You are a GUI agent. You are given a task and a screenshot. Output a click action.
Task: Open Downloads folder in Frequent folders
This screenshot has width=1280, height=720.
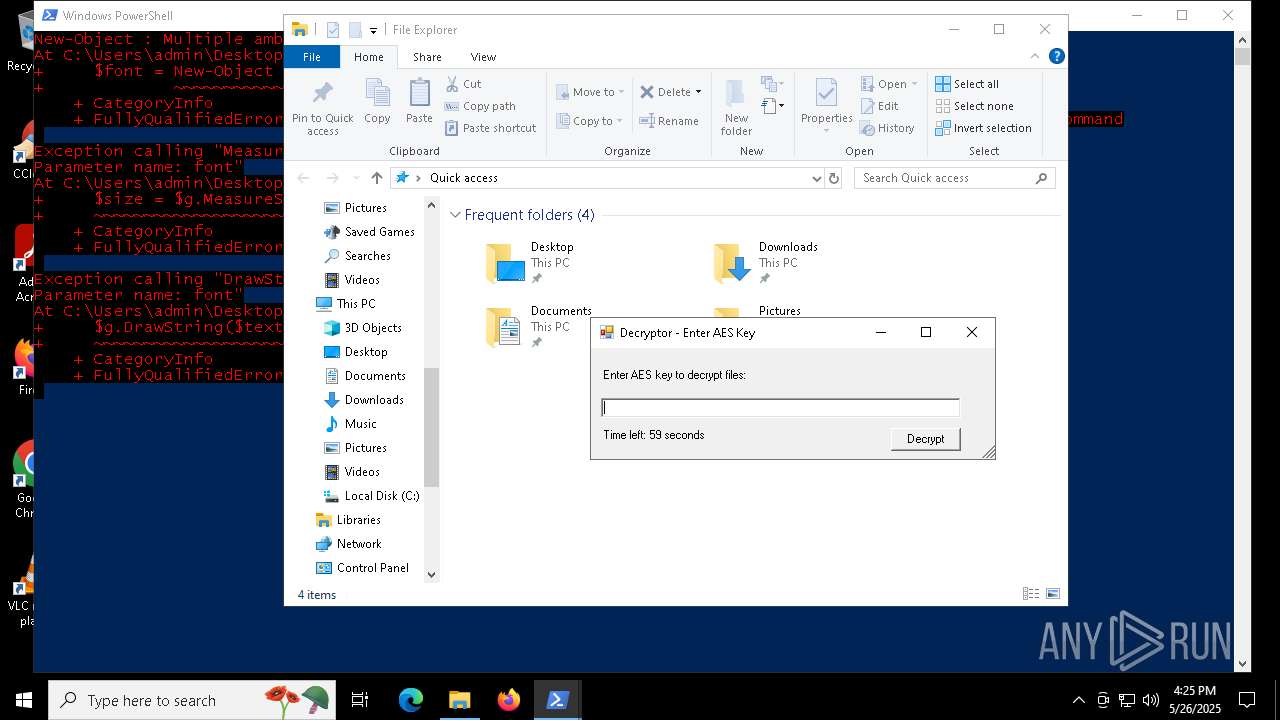(x=766, y=262)
